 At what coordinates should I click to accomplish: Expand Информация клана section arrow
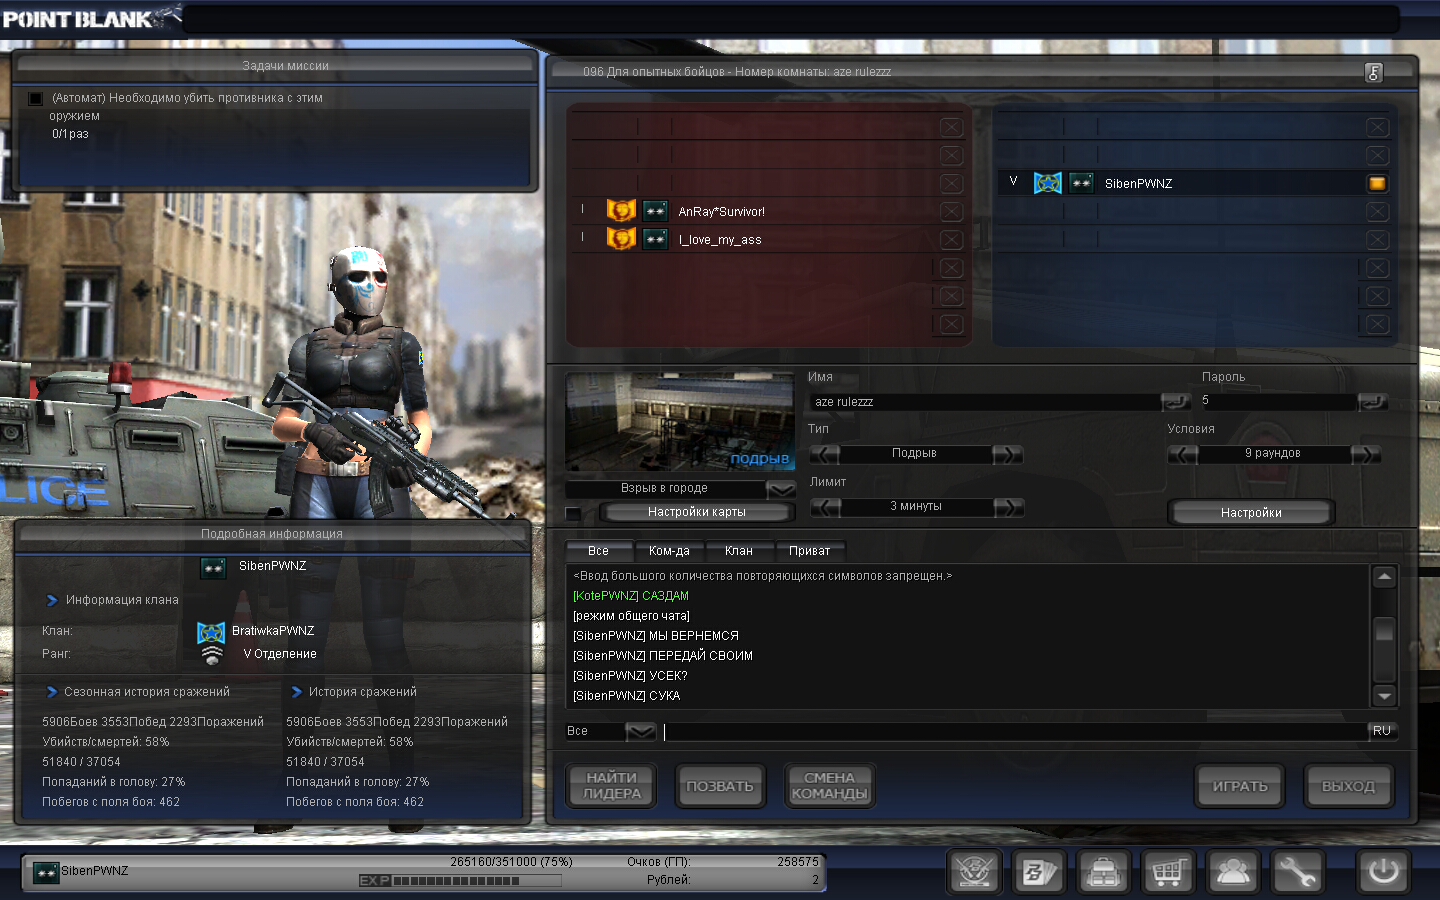click(x=52, y=600)
